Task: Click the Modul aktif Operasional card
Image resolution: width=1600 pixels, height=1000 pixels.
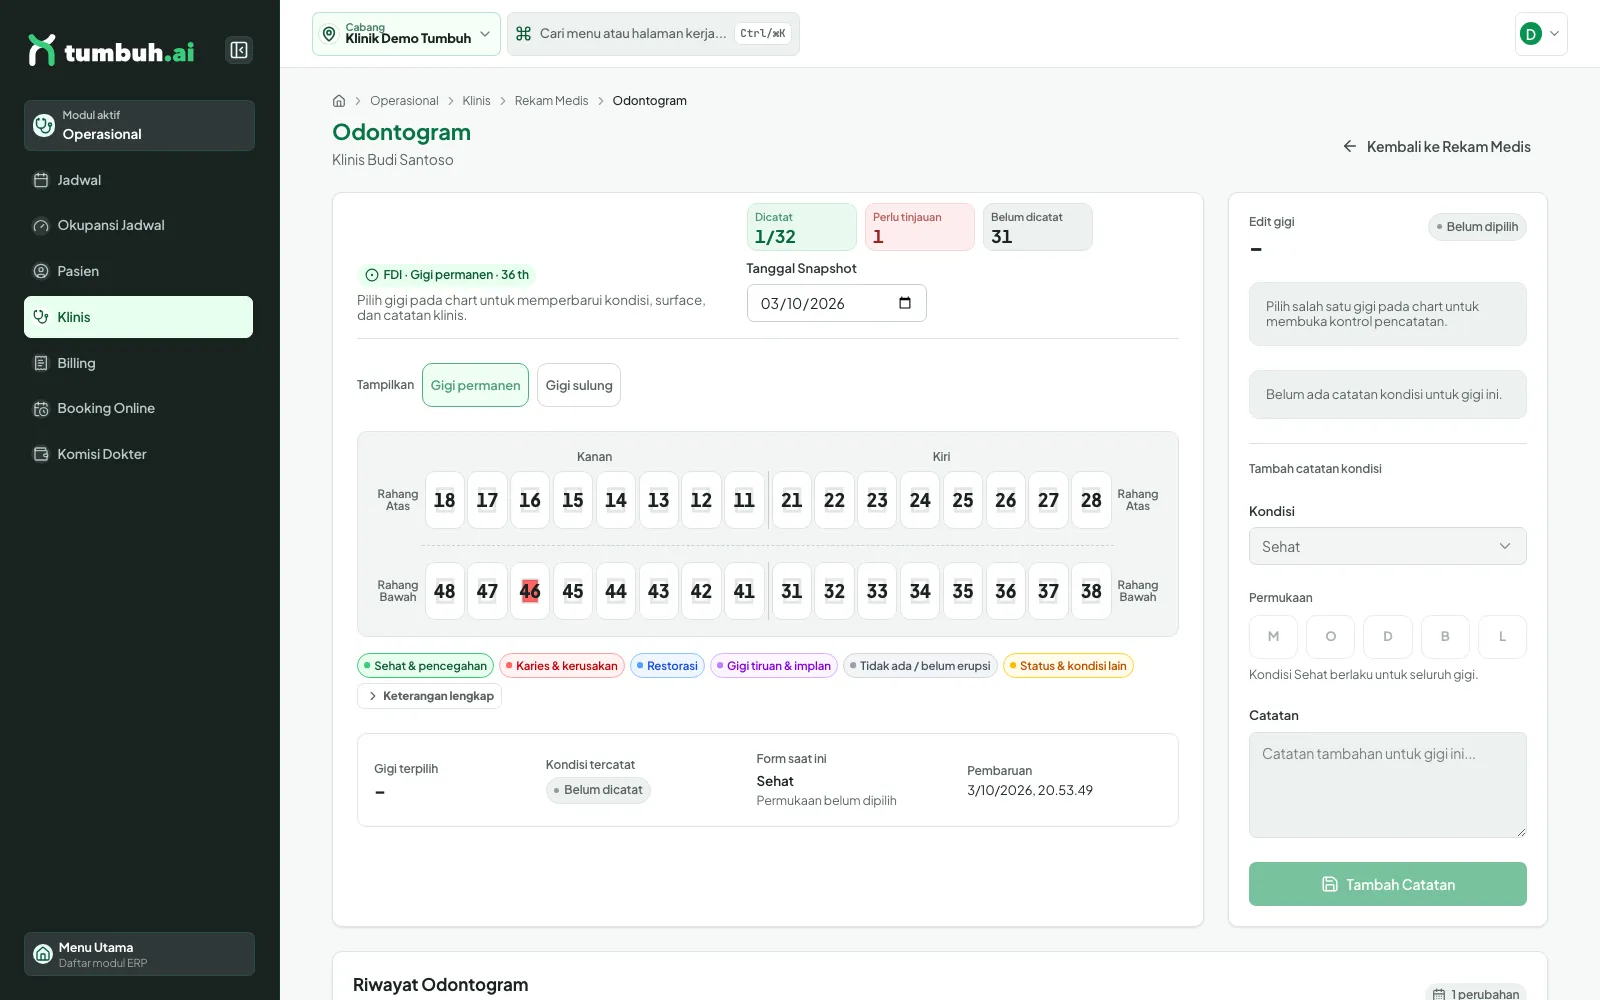Action: pos(139,125)
